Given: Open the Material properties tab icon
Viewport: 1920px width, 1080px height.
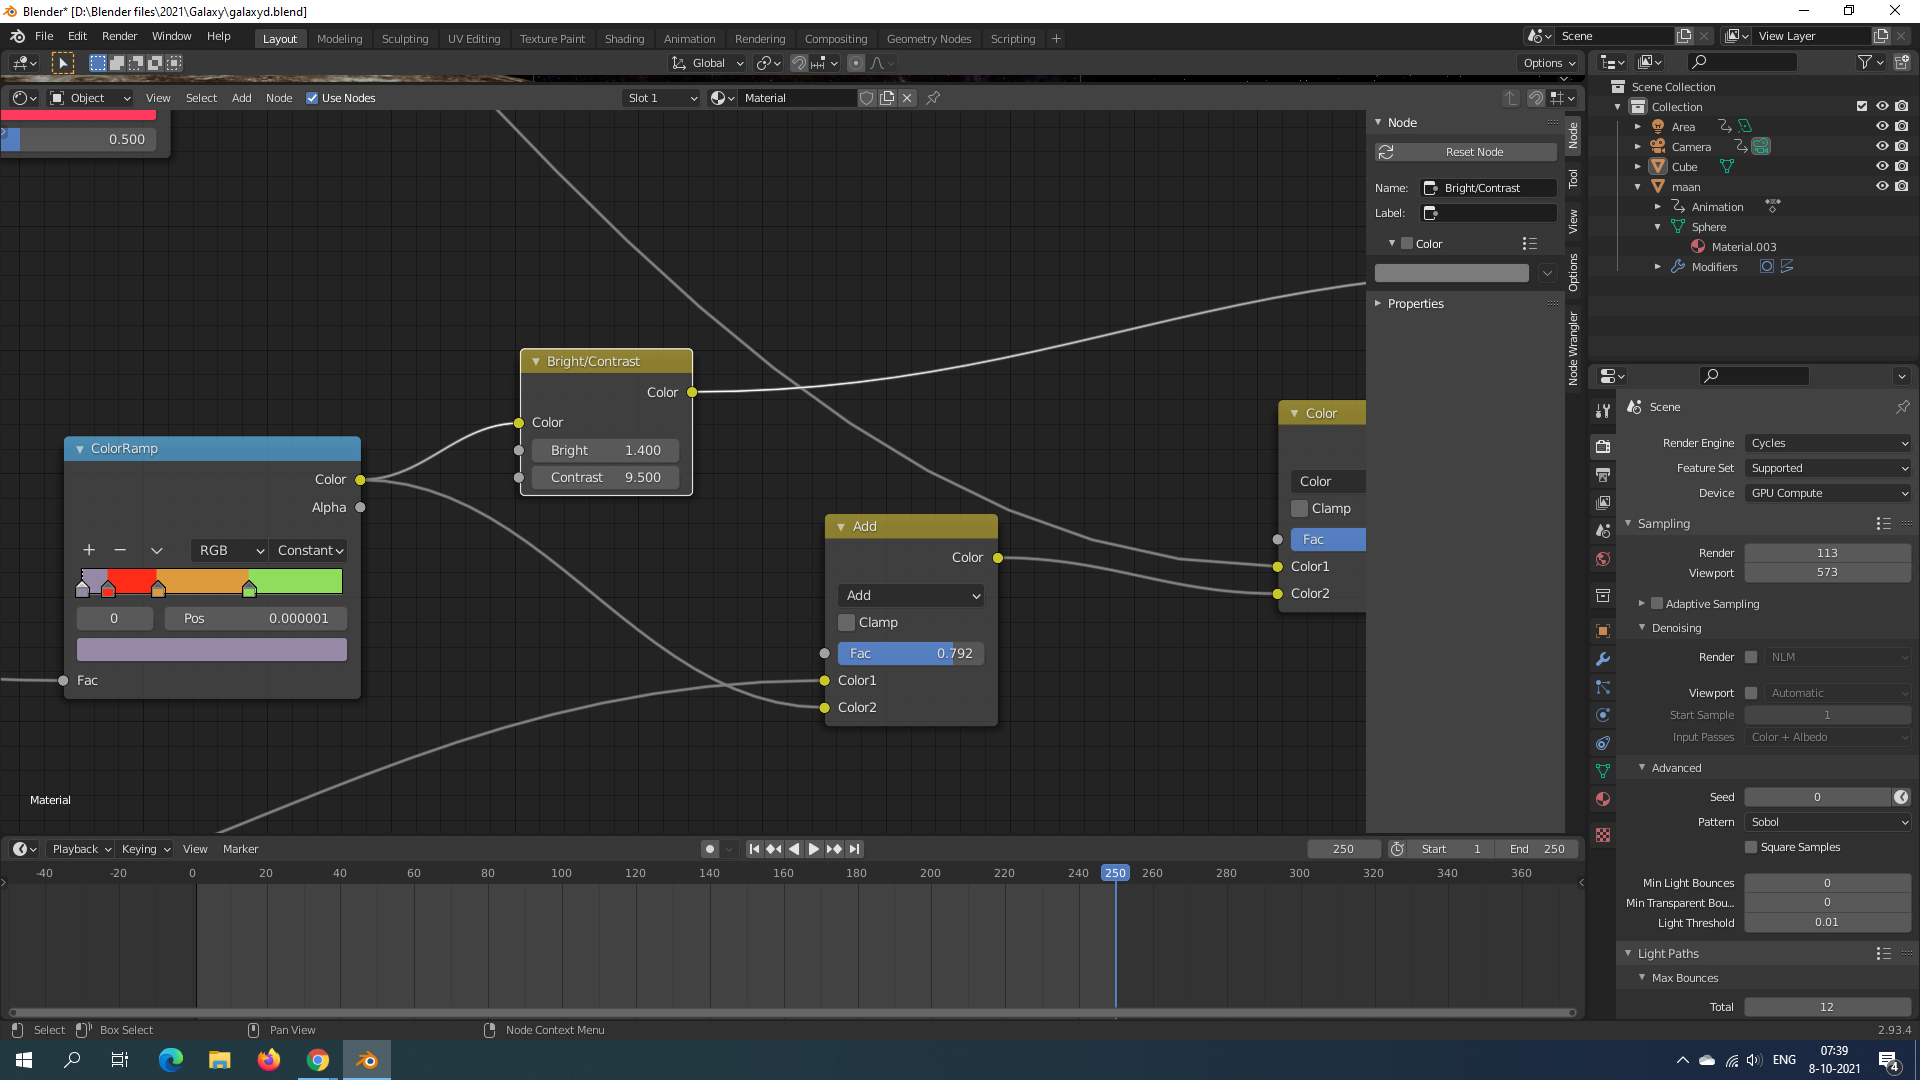Looking at the screenshot, I should pyautogui.click(x=1603, y=799).
